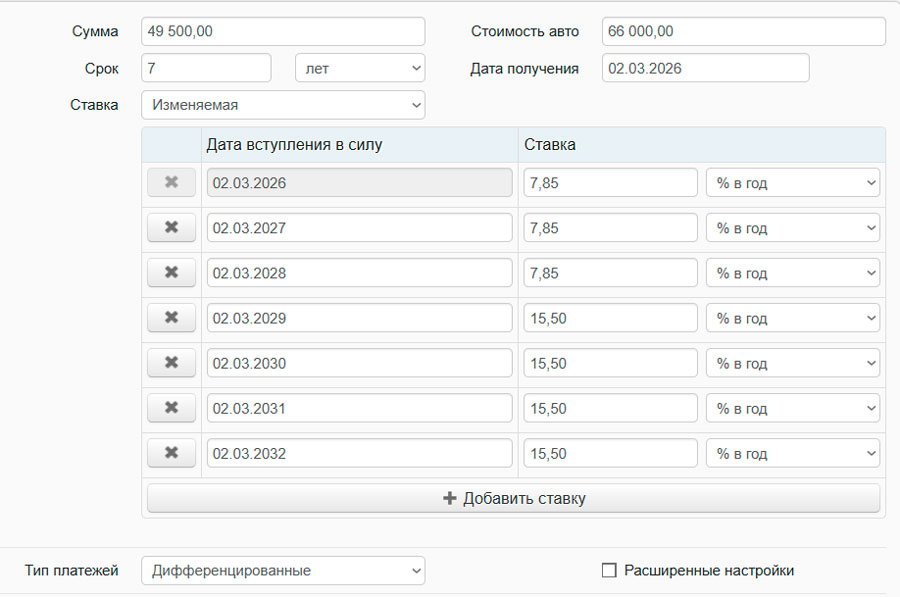The height and width of the screenshot is (597, 900).
Task: Delete the 02.03.2028 rate row
Action: point(171,273)
